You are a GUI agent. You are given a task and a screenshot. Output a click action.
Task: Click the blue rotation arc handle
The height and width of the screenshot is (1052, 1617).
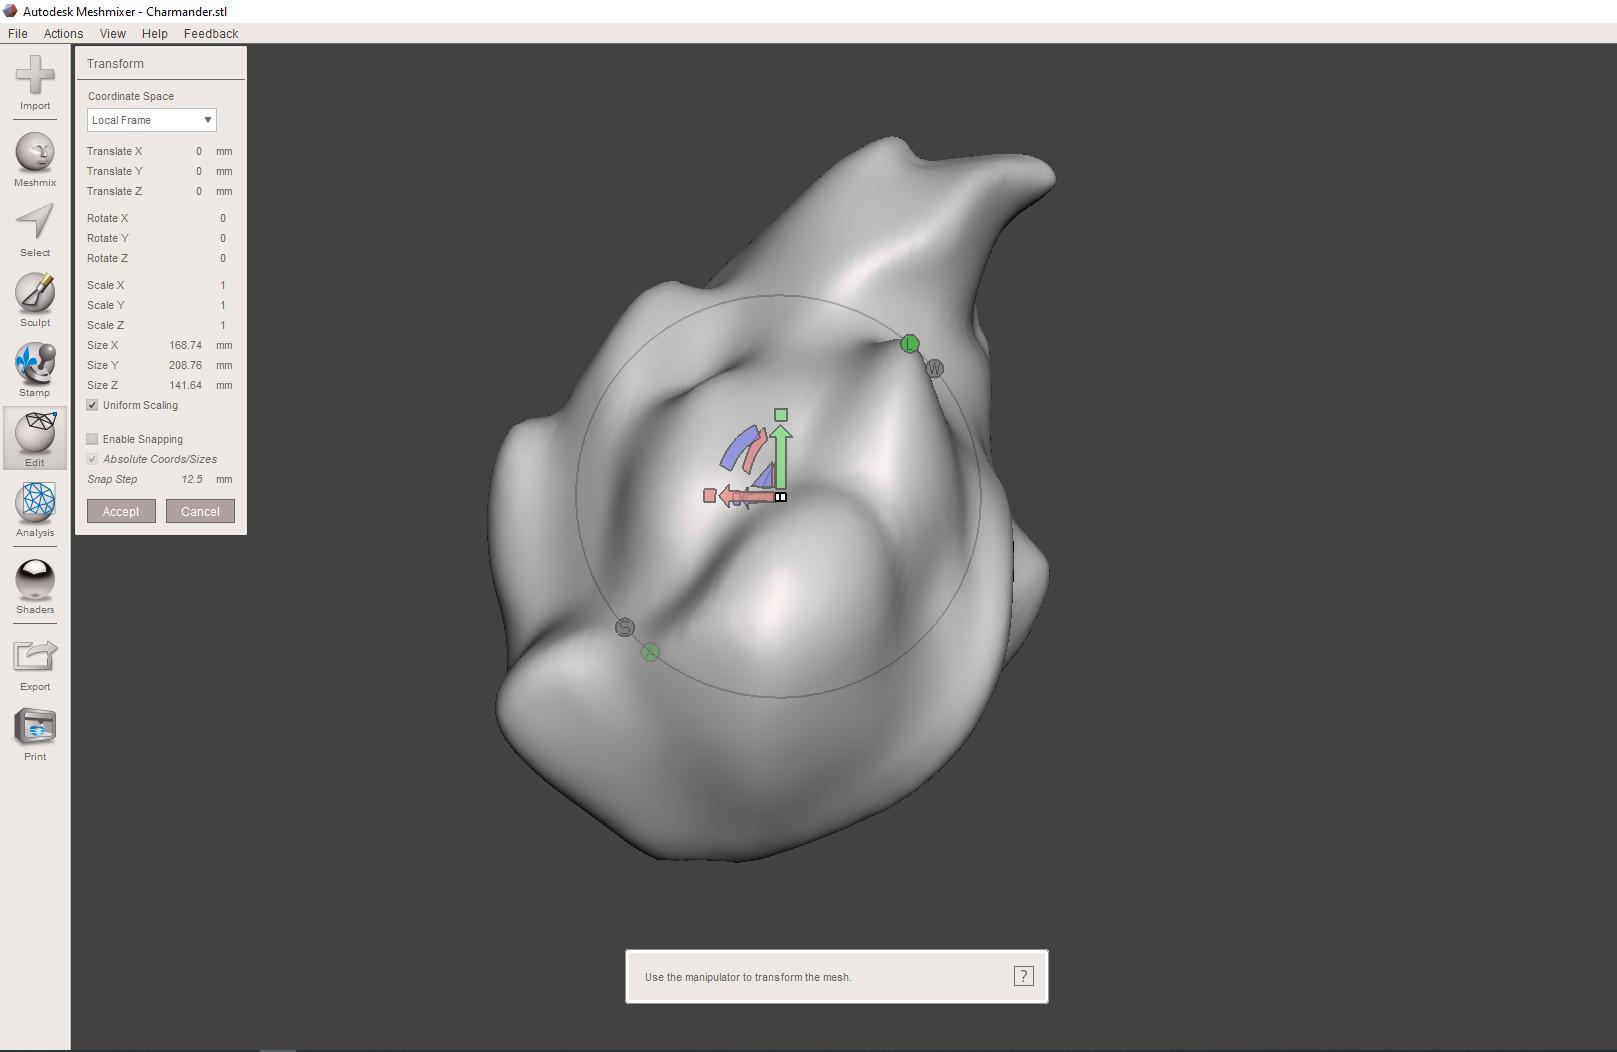click(738, 449)
